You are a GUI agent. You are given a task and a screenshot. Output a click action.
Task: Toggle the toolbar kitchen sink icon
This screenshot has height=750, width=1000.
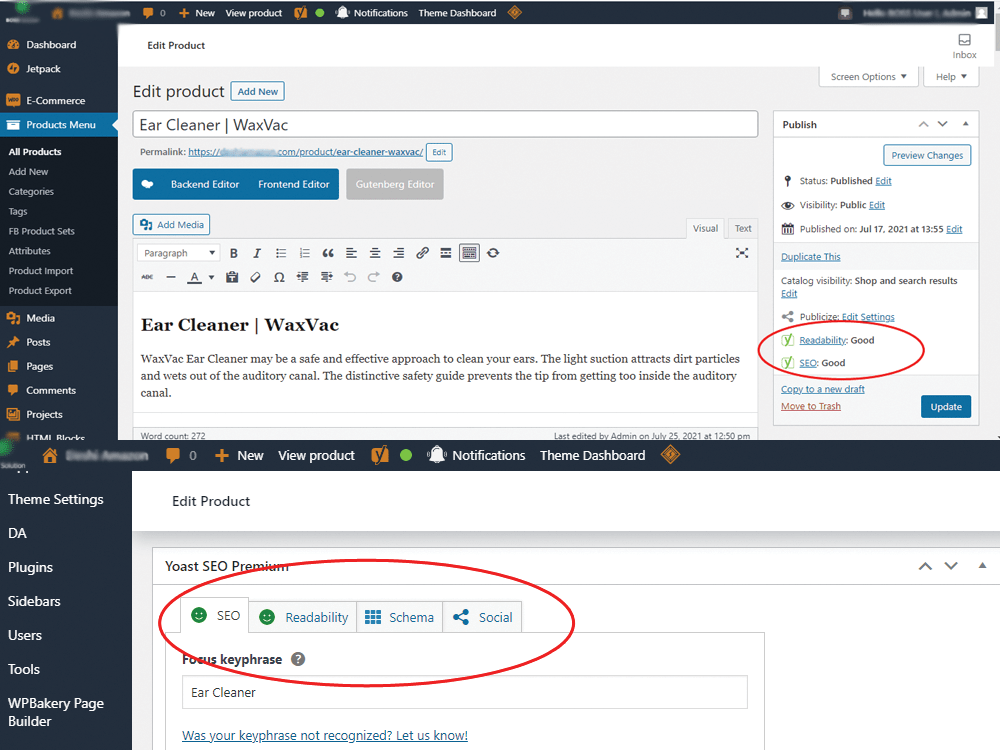(469, 253)
